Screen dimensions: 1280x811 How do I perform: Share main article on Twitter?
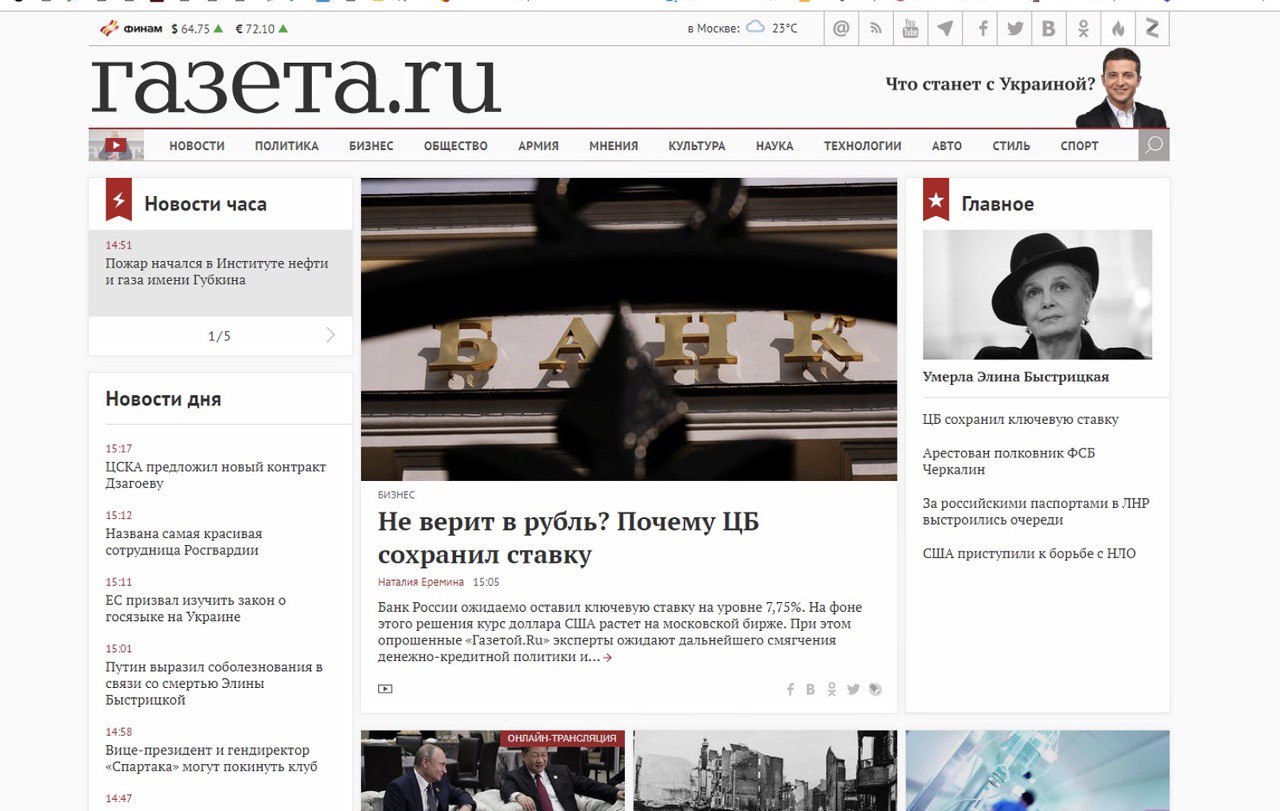[x=853, y=689]
